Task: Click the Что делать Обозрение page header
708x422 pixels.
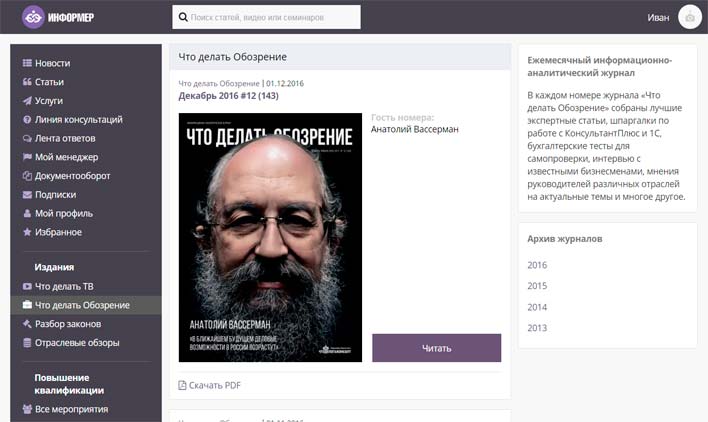Action: pos(233,57)
